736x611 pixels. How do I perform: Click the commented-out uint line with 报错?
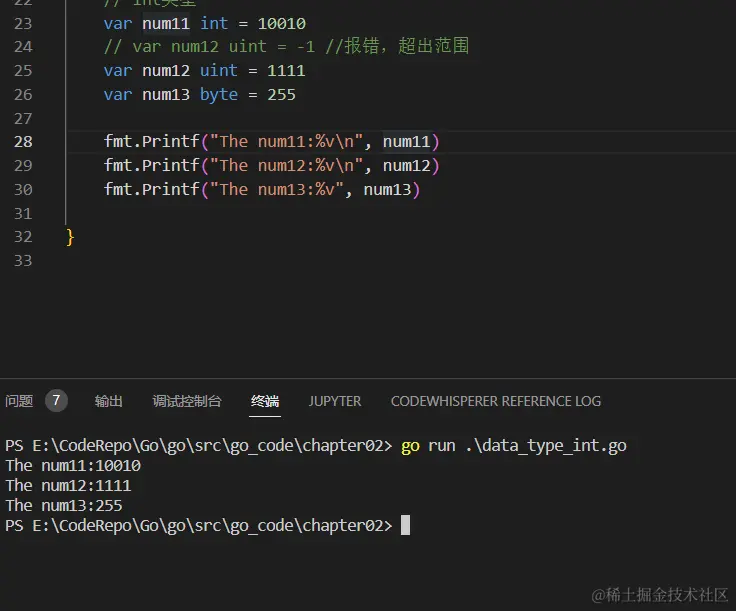coord(286,46)
